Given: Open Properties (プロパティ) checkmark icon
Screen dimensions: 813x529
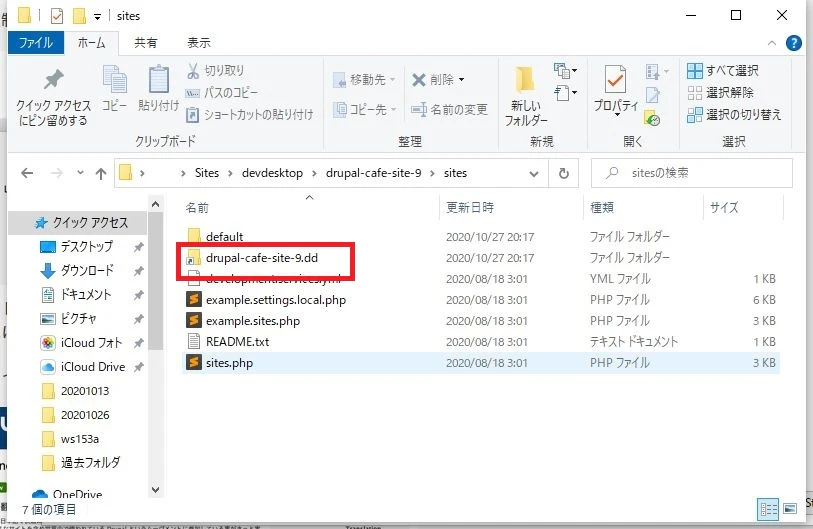Looking at the screenshot, I should pyautogui.click(x=615, y=80).
